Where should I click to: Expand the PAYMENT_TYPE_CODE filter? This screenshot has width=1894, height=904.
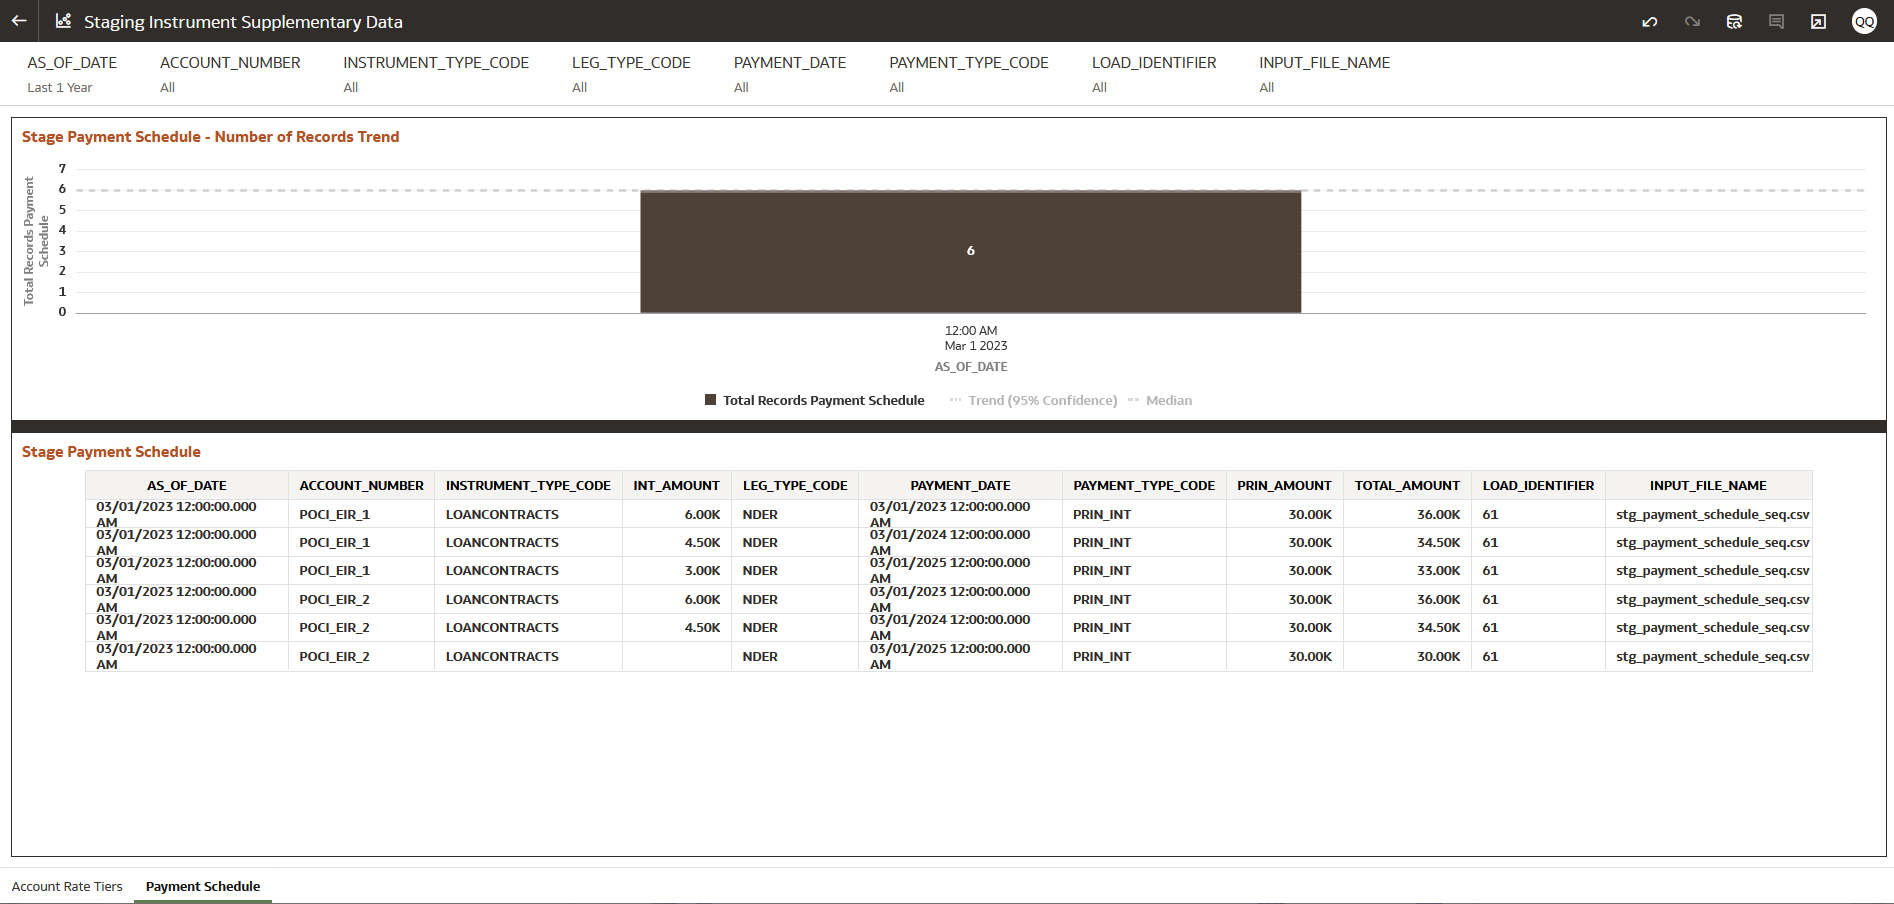(x=967, y=73)
